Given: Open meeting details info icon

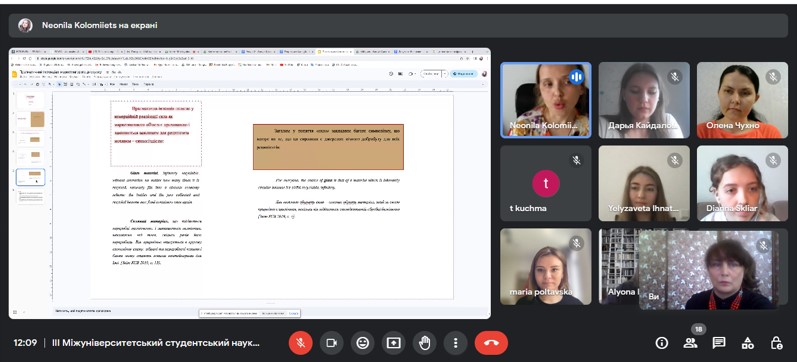Looking at the screenshot, I should click(661, 343).
